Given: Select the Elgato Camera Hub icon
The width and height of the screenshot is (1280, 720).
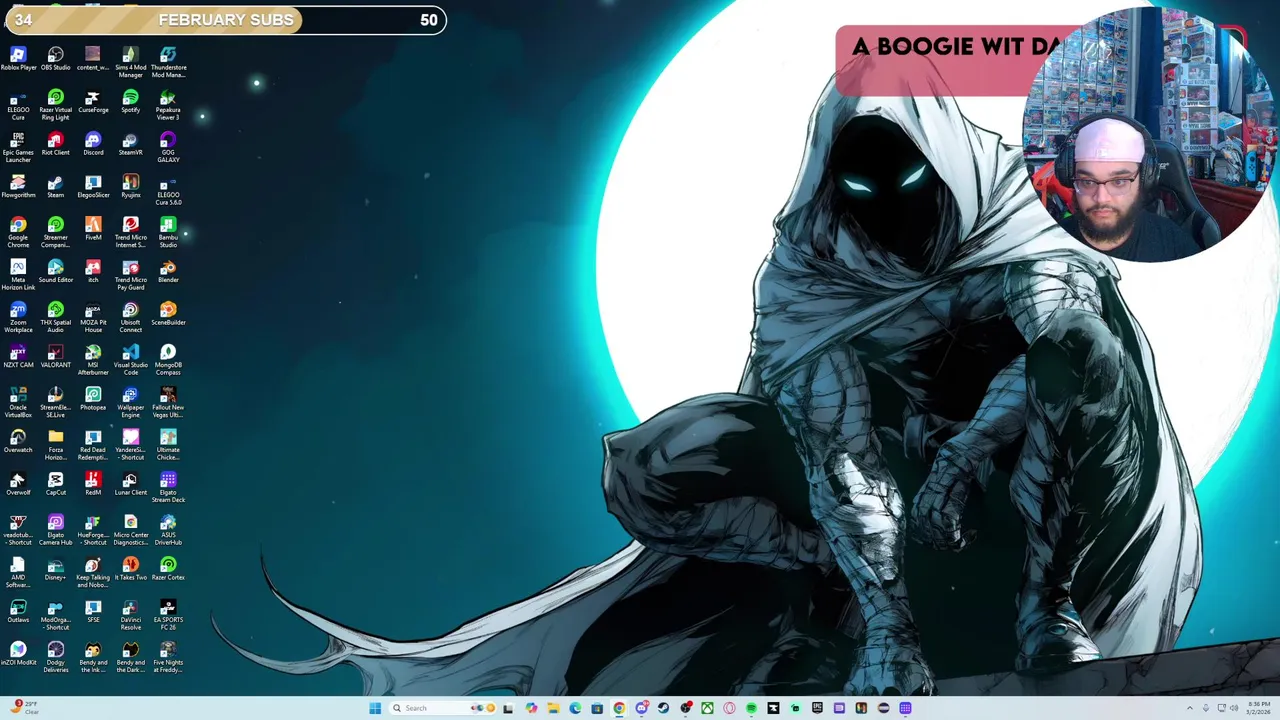Looking at the screenshot, I should click(x=55, y=530).
